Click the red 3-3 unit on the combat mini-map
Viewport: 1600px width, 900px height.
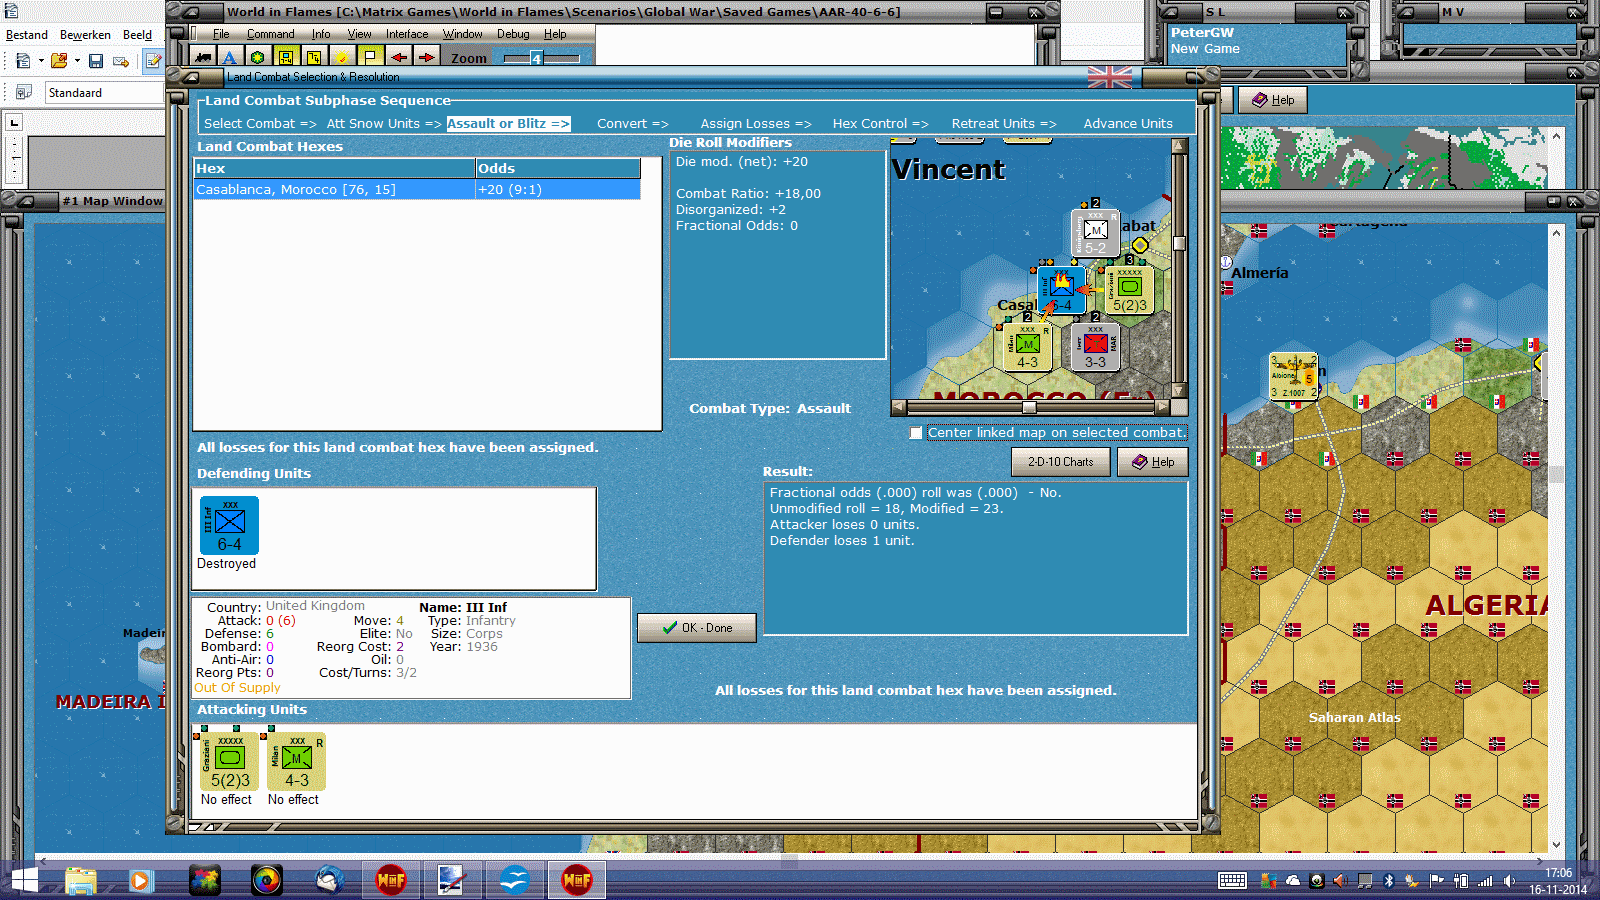pos(1095,346)
